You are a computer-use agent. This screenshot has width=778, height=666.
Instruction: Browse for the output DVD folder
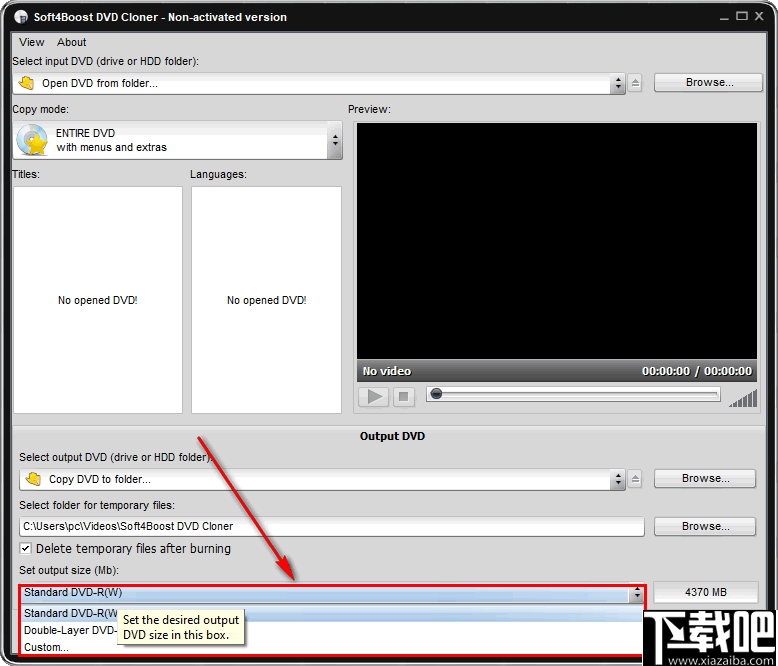click(x=705, y=478)
